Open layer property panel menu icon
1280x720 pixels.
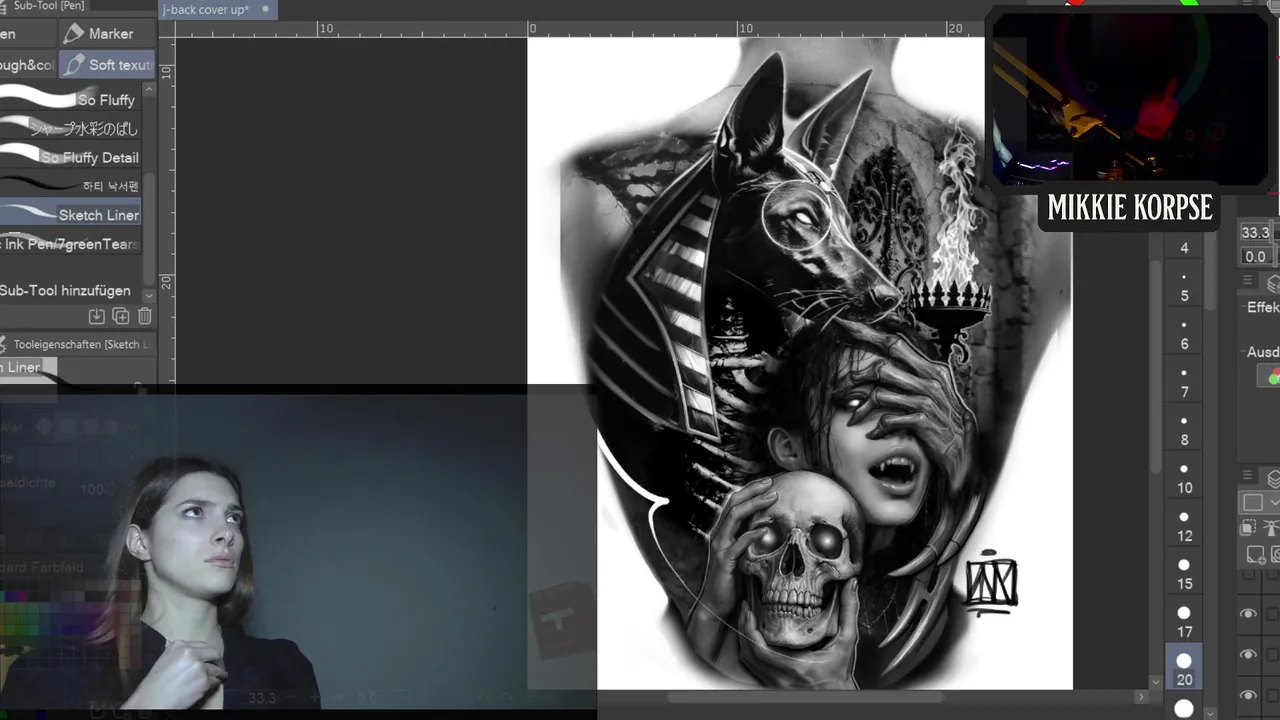[1247, 282]
